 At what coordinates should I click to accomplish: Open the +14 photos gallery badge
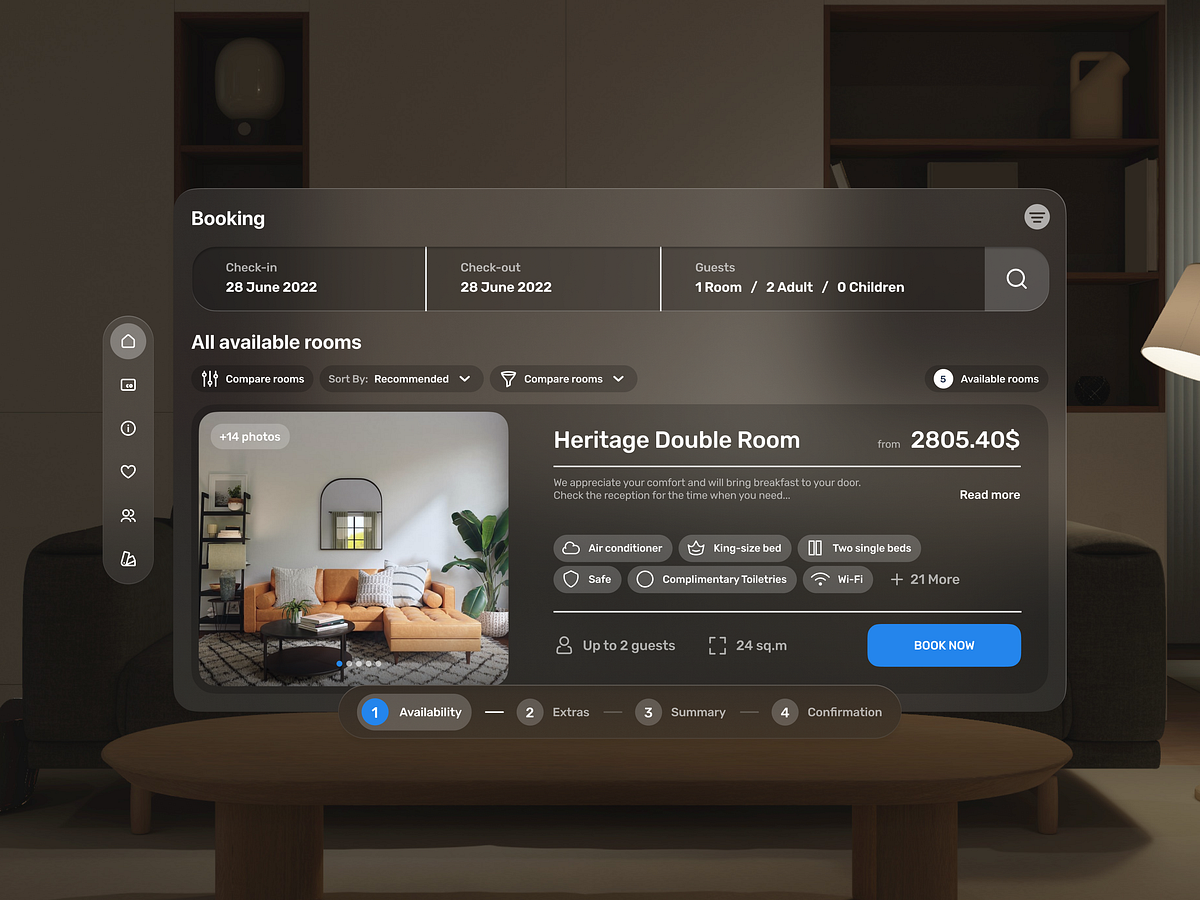(249, 436)
